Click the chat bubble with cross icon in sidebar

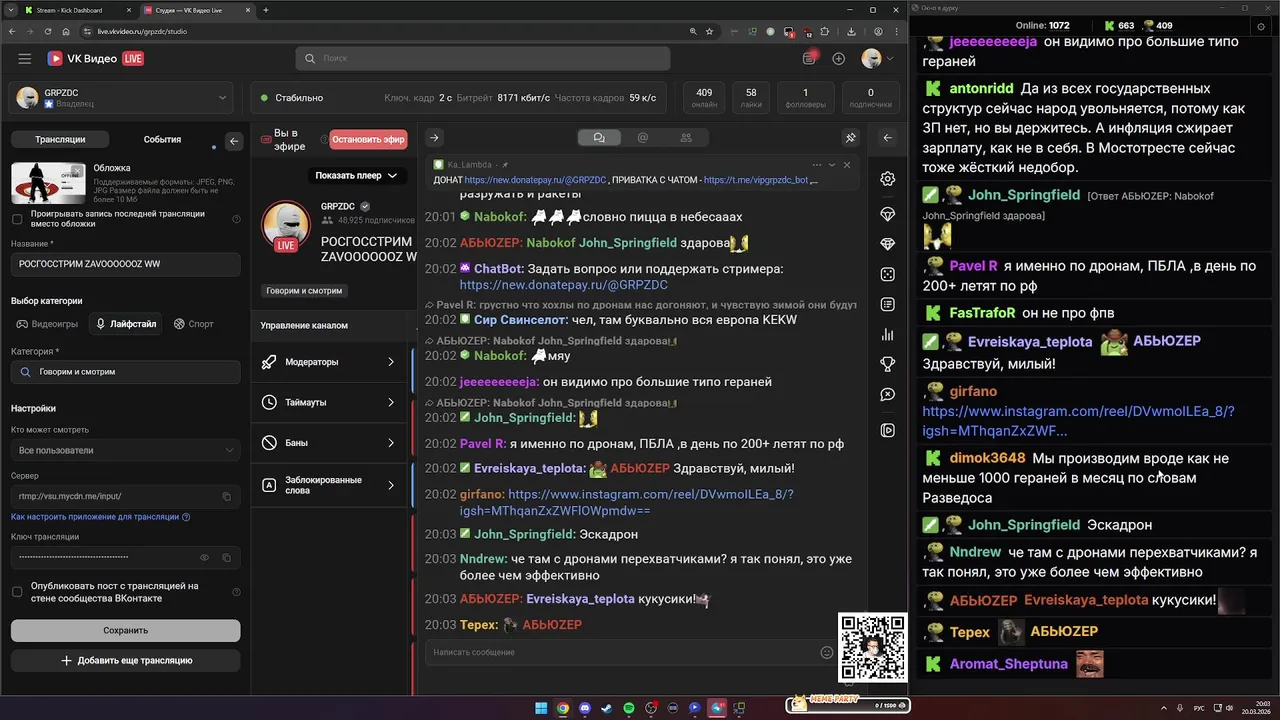click(x=887, y=395)
